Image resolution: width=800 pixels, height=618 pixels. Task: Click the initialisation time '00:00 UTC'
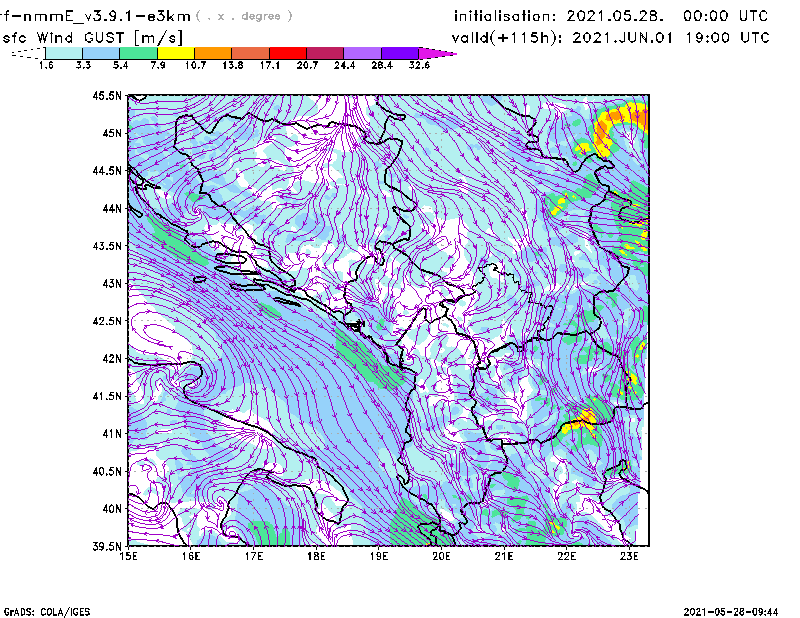pyautogui.click(x=726, y=16)
